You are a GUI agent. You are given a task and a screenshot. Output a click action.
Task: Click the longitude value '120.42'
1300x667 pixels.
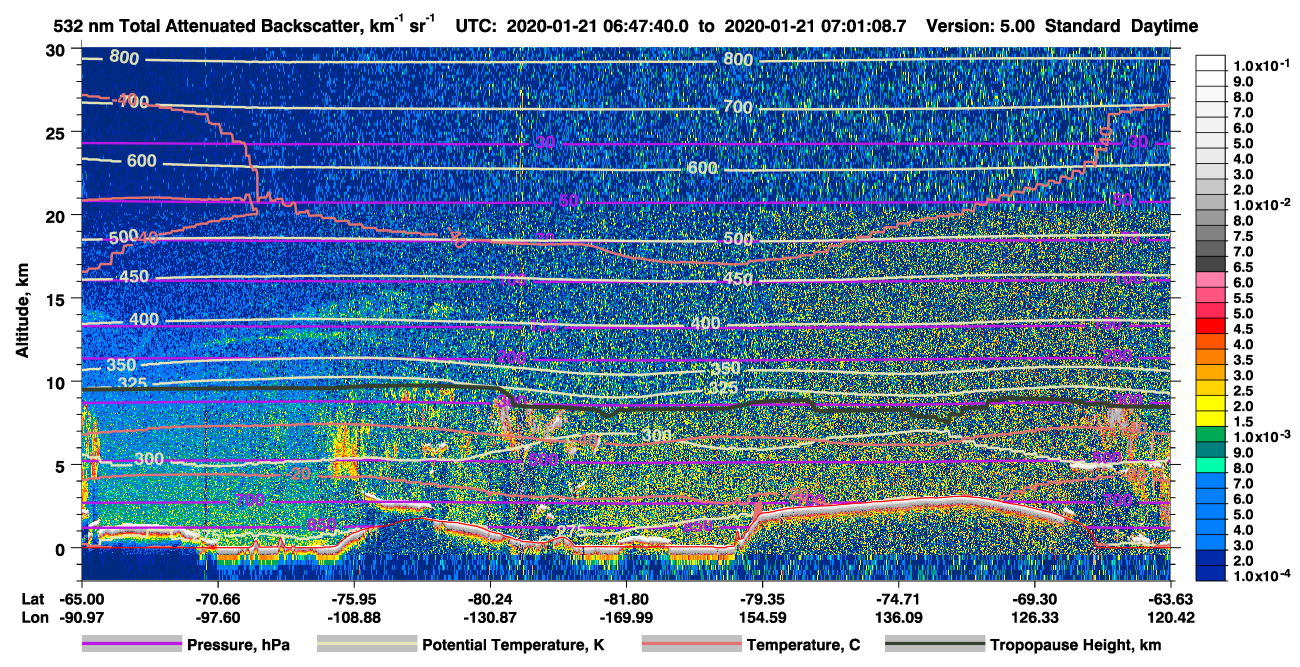click(1171, 617)
